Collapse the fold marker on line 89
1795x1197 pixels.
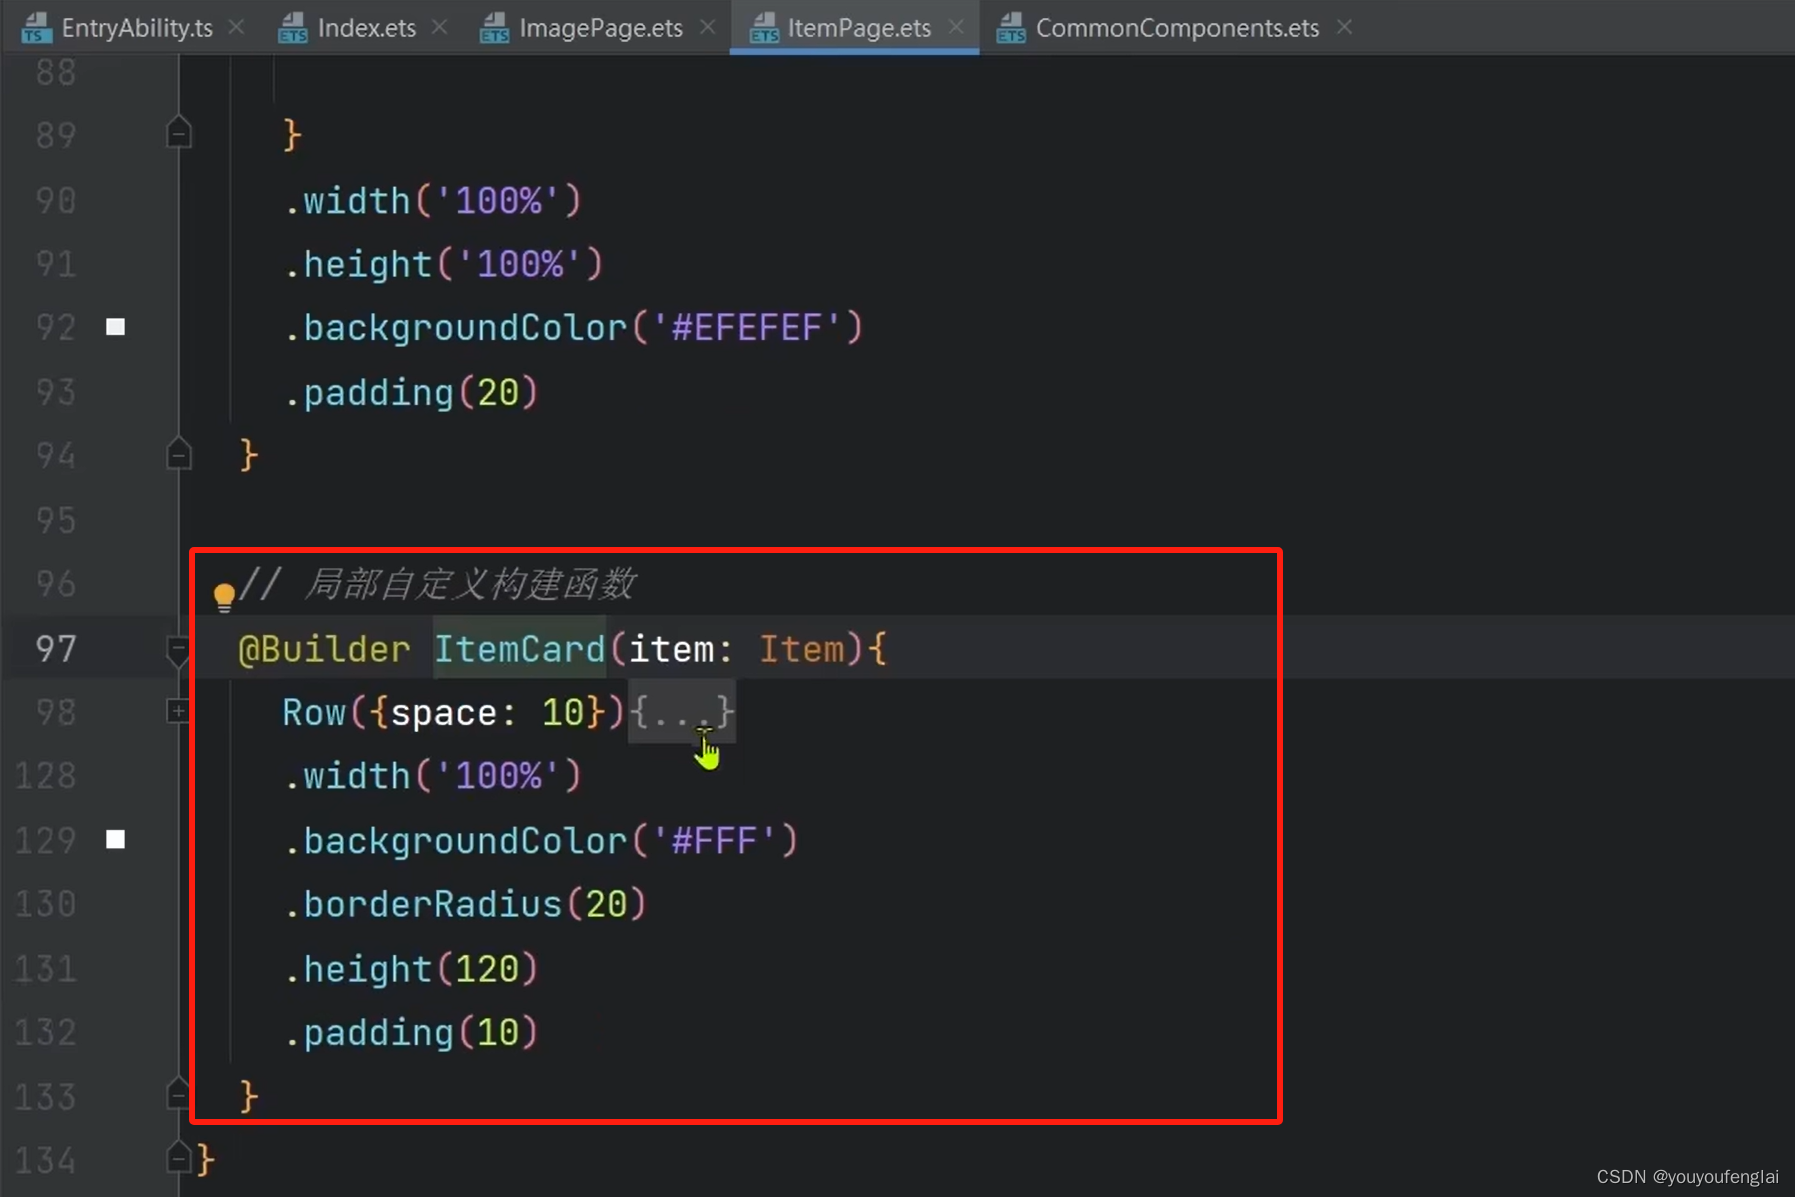178,132
